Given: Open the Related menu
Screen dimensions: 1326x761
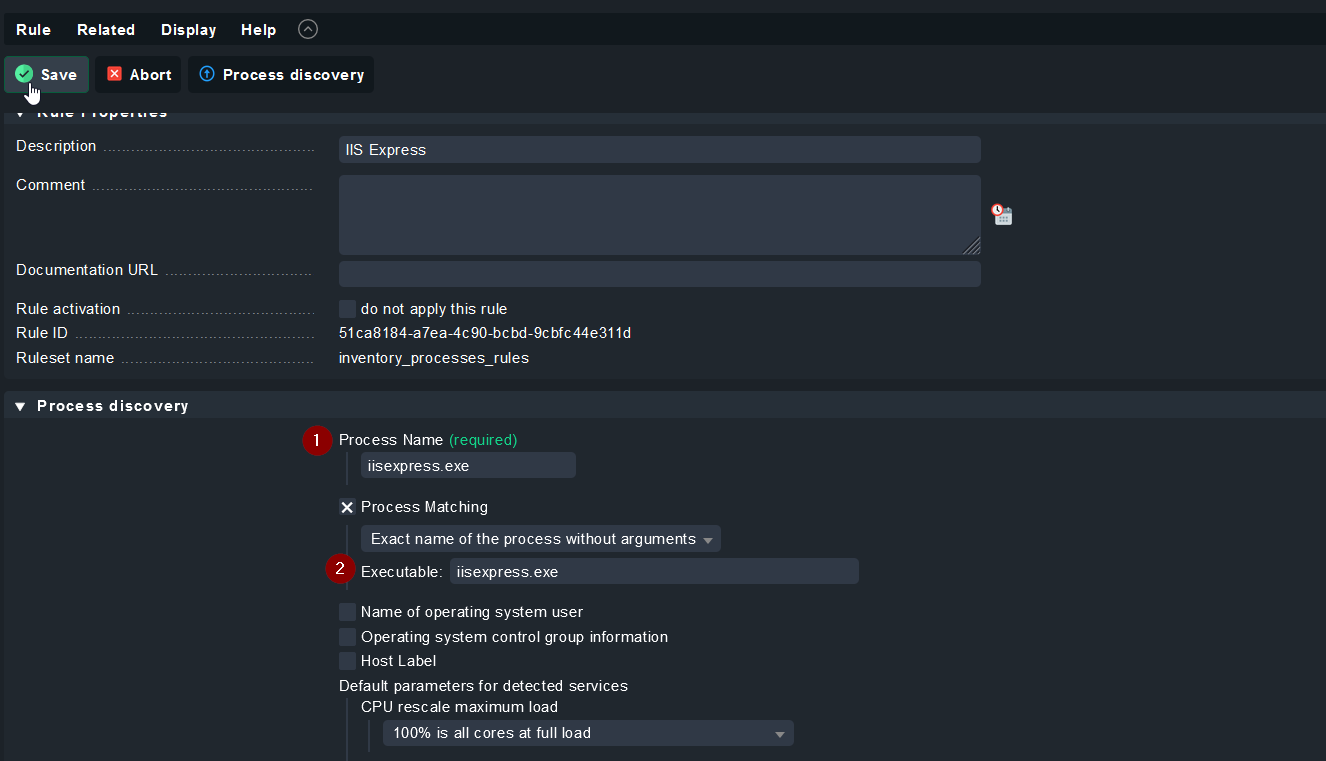Looking at the screenshot, I should click(x=106, y=30).
